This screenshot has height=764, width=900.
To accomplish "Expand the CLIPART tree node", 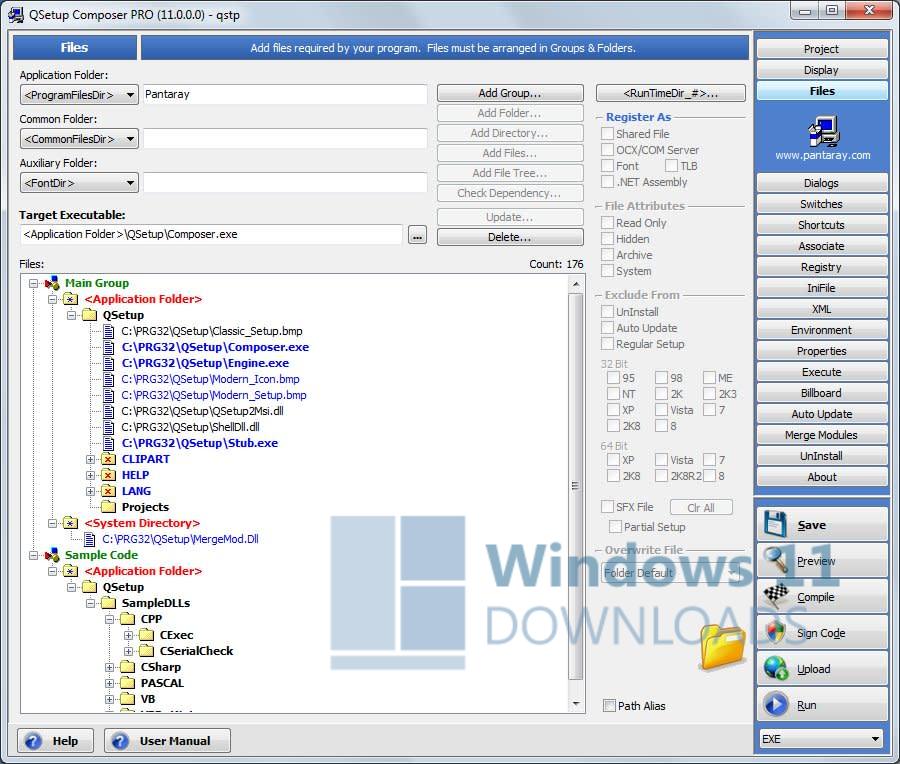I will pyautogui.click(x=91, y=459).
